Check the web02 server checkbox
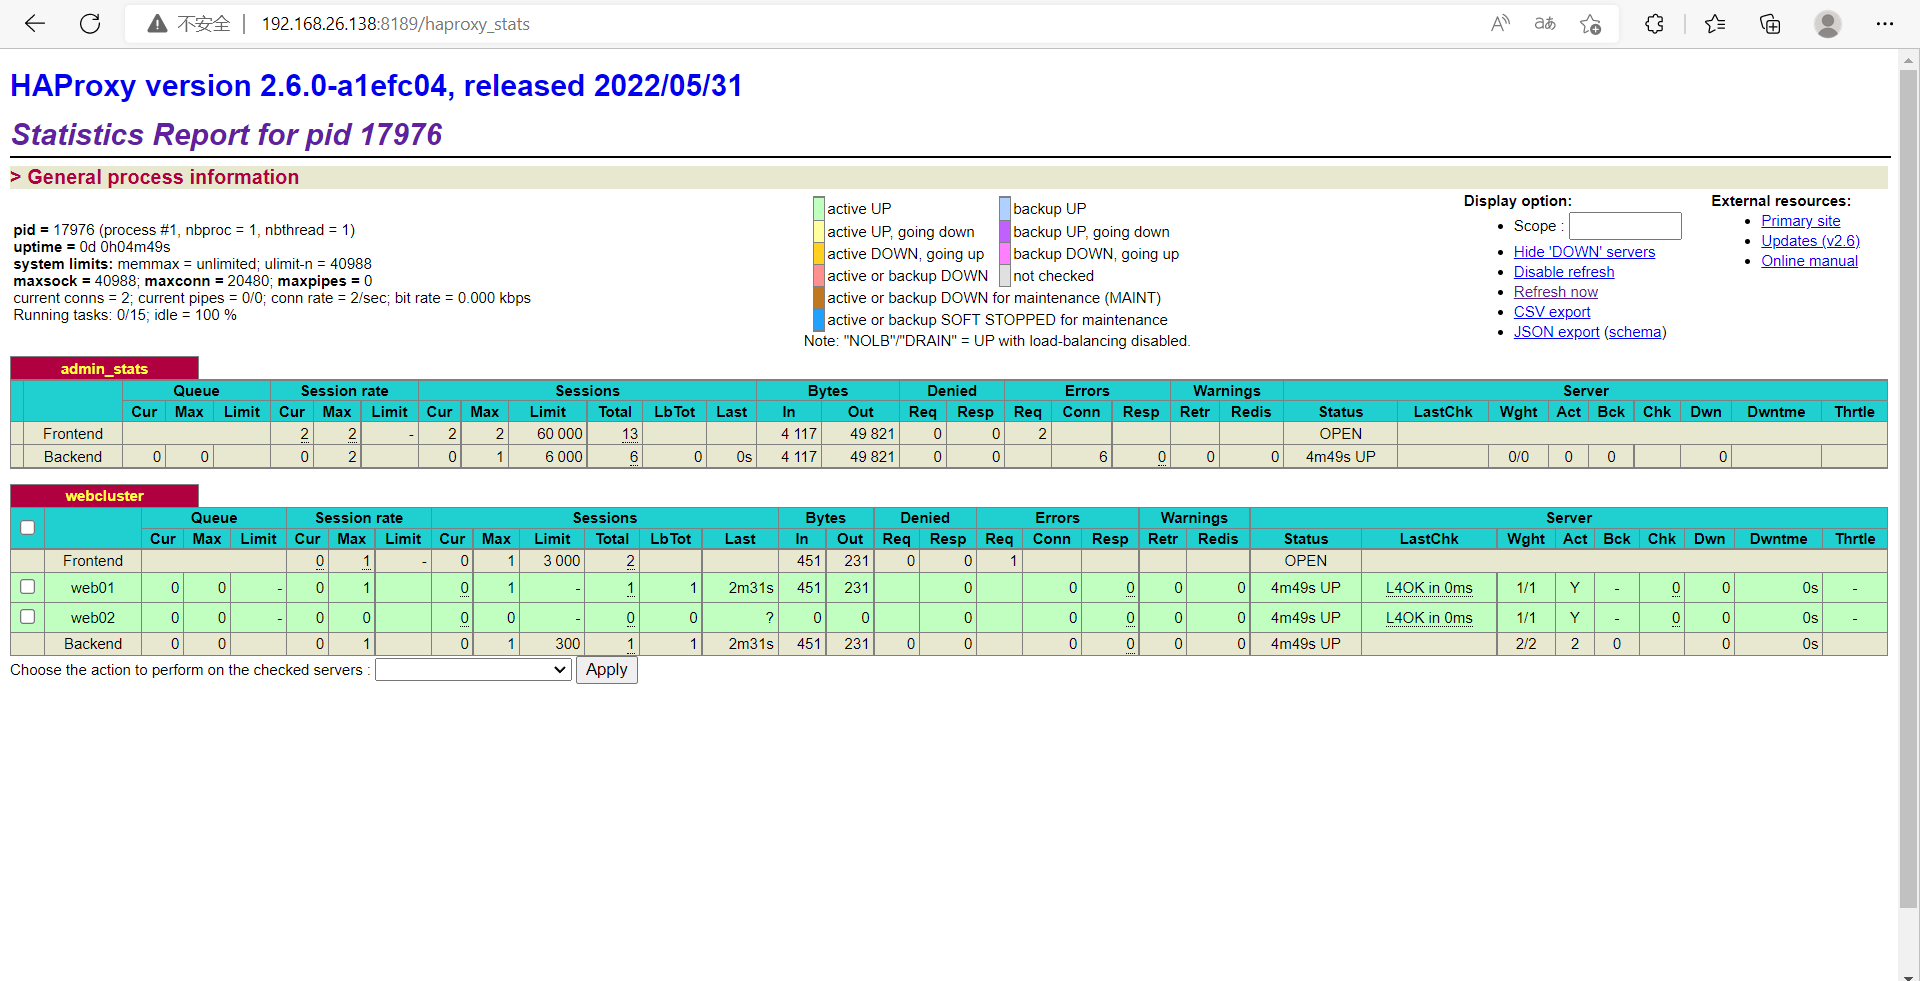Viewport: 1920px width, 981px height. (28, 617)
